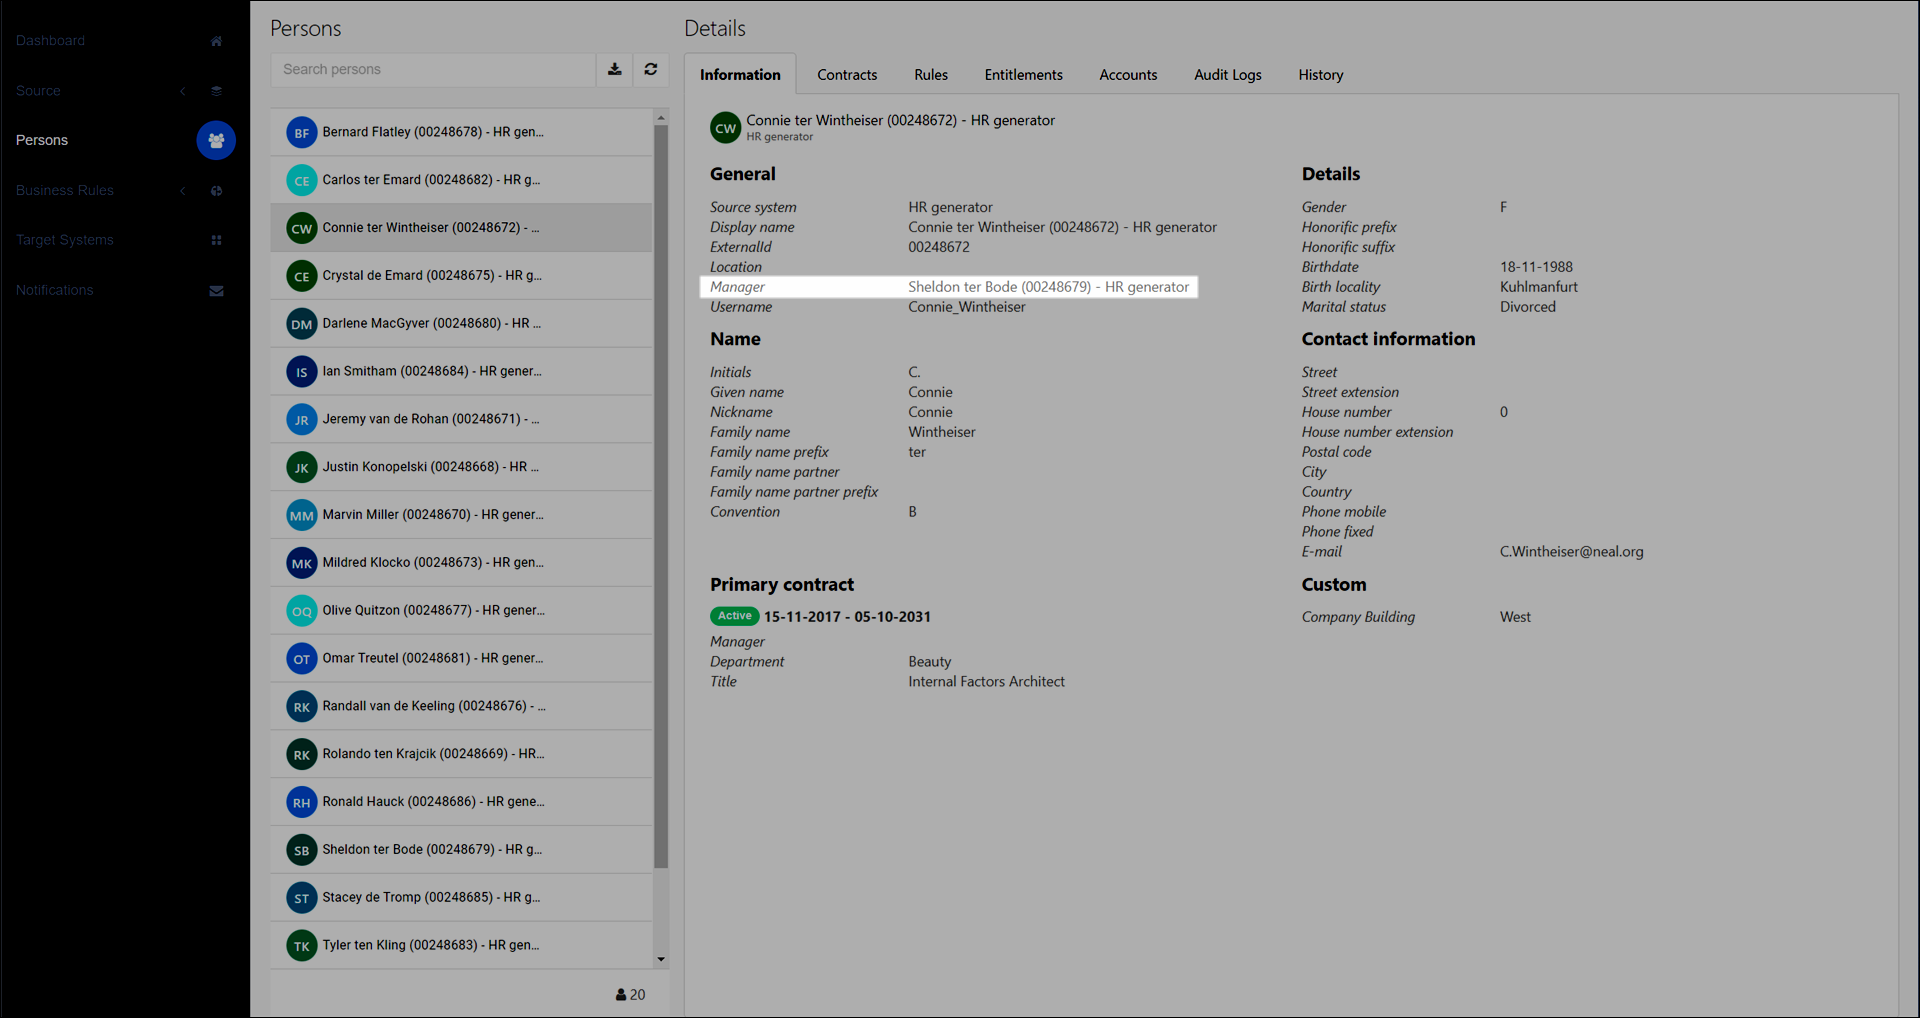Select Randall van de Keeling list row
The height and width of the screenshot is (1019, 1920).
tap(462, 706)
